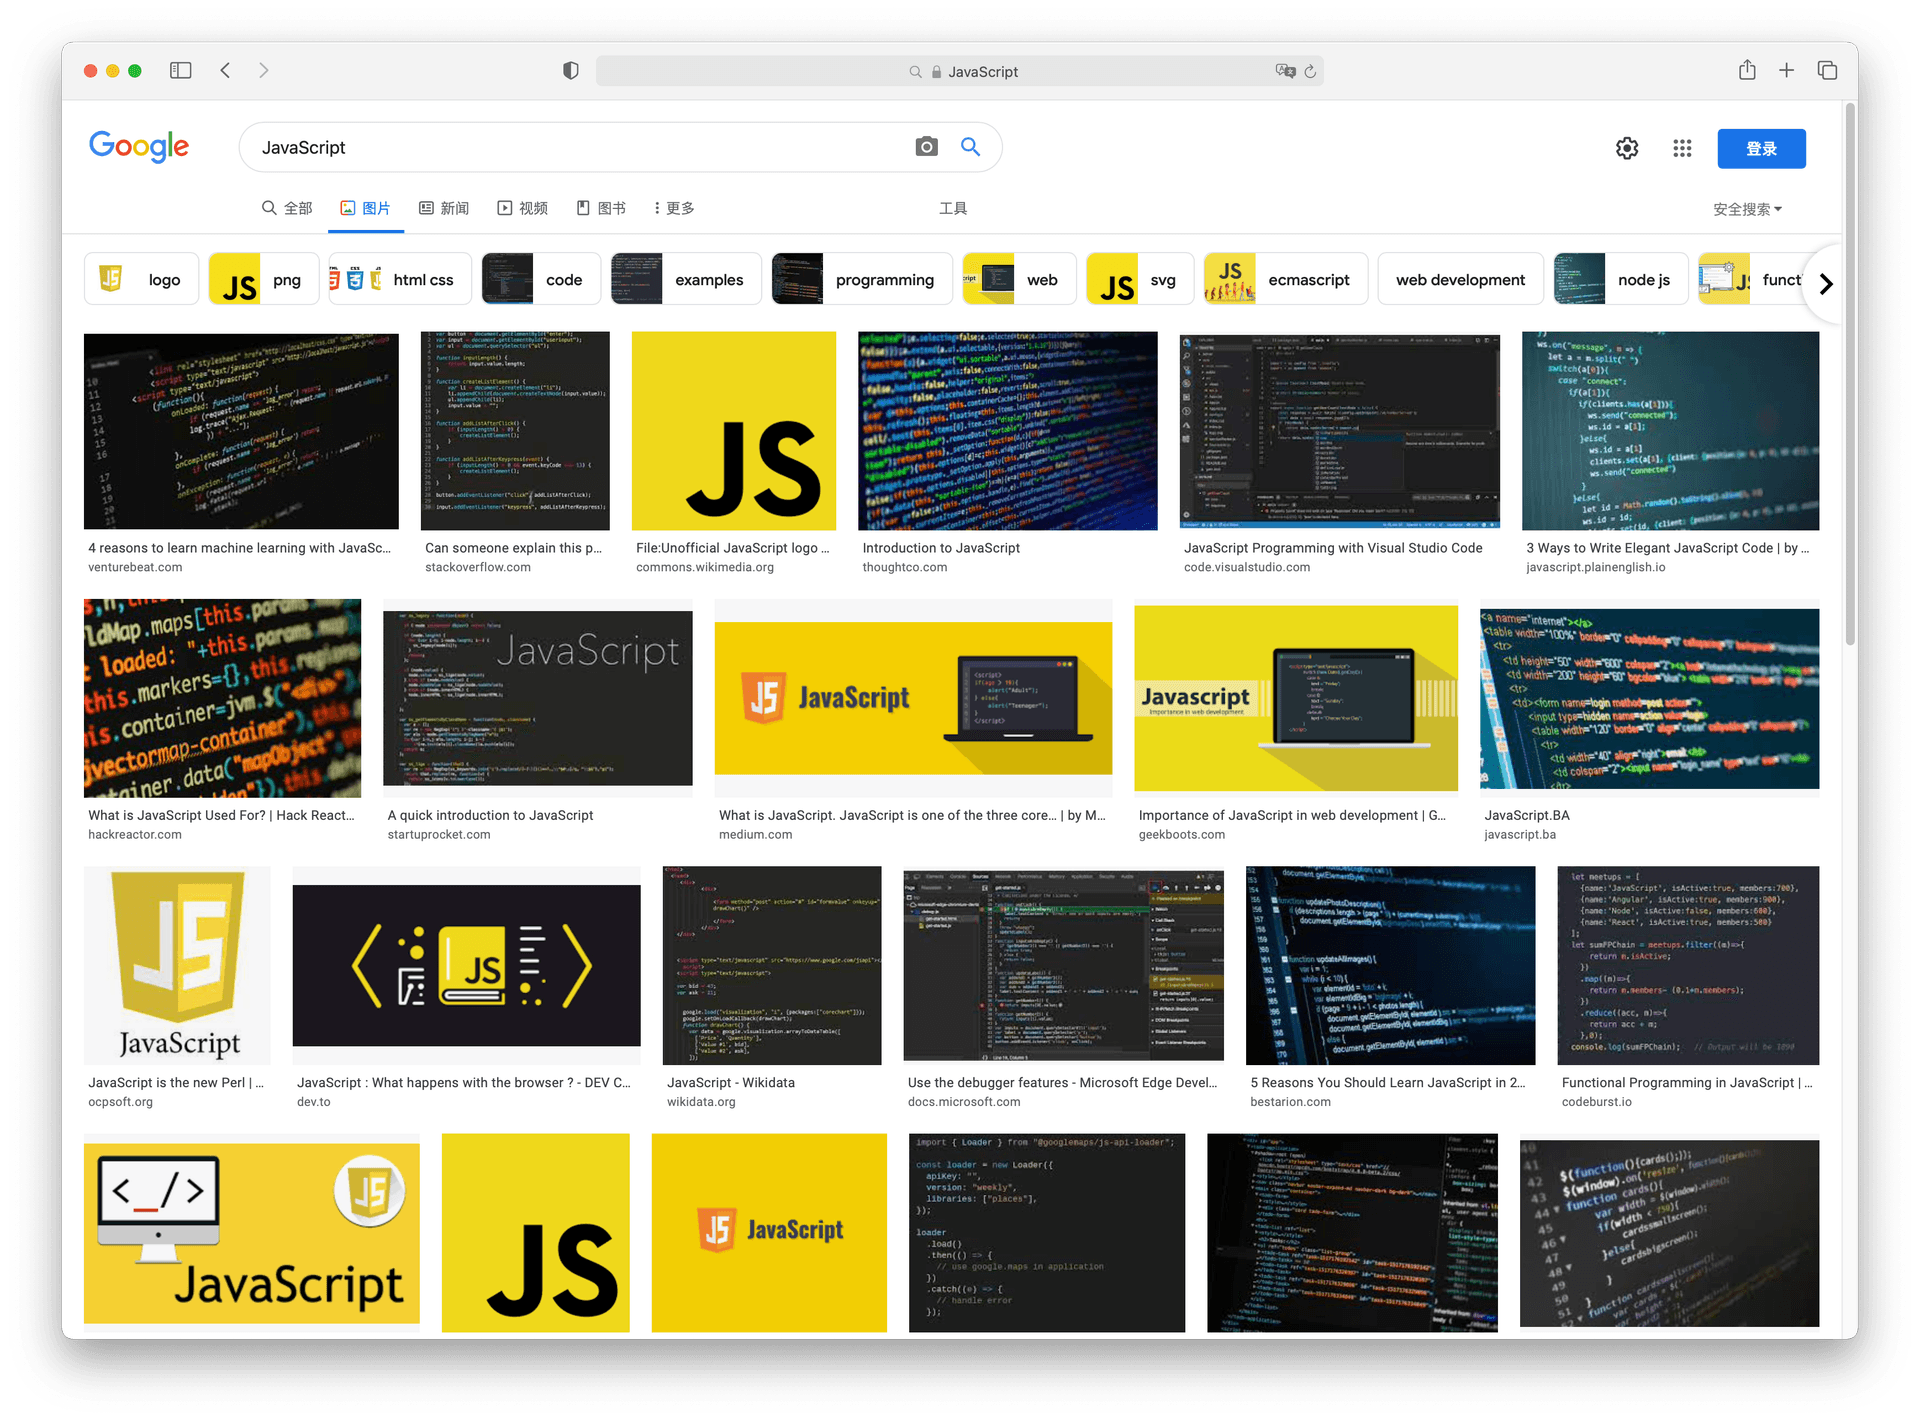Open the codeburst Functional Programming thumbnail

(1688, 965)
